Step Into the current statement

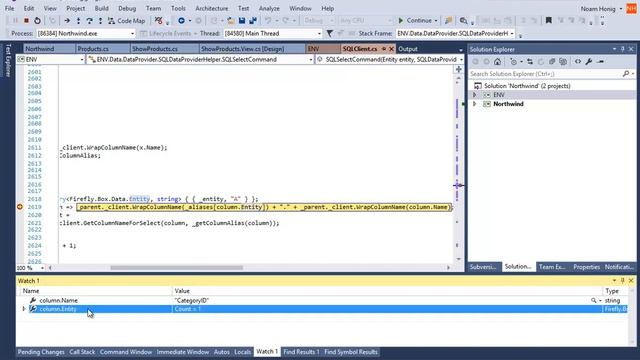pos(78,20)
